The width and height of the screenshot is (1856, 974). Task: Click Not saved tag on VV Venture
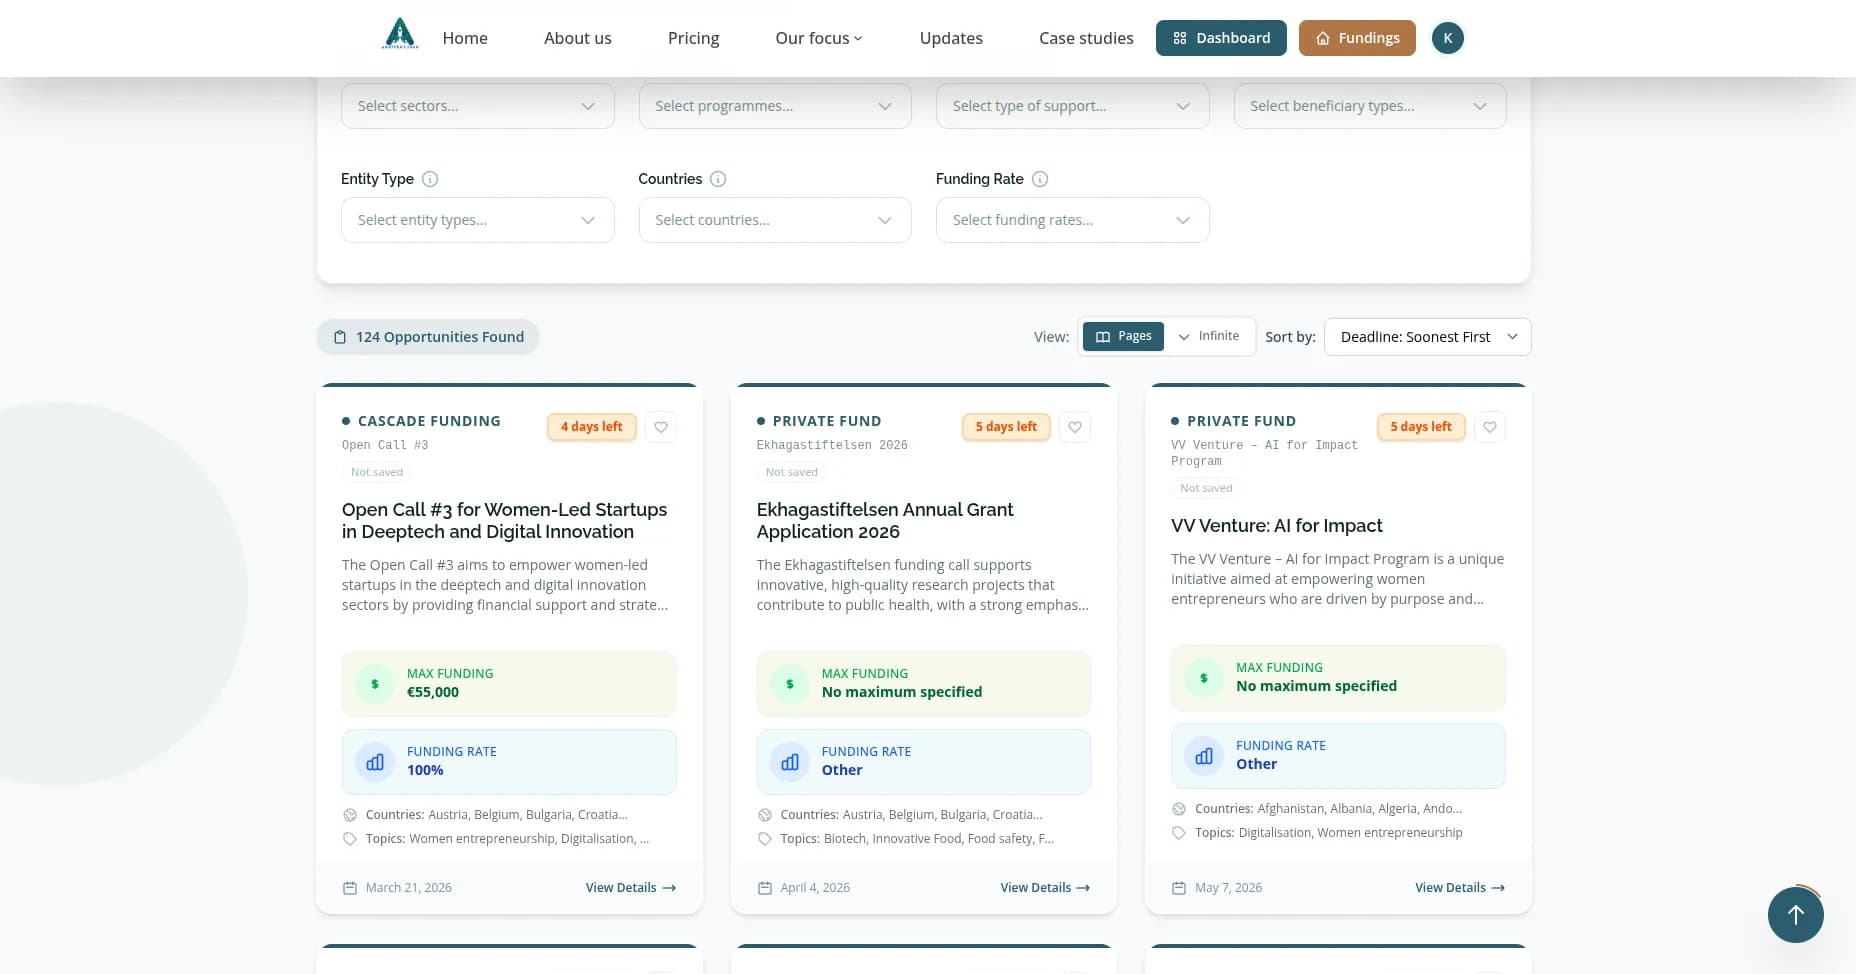[x=1206, y=488]
